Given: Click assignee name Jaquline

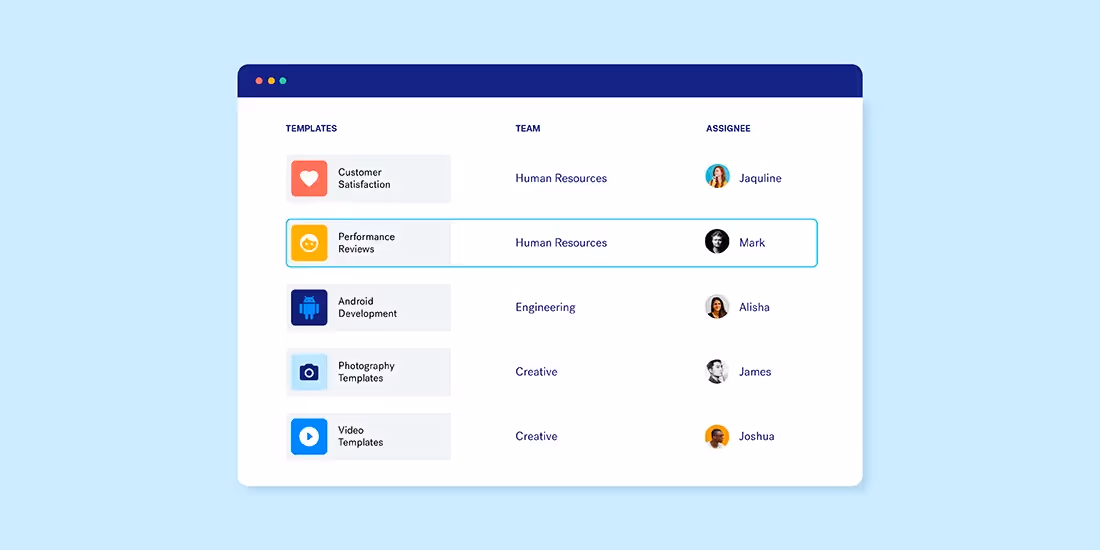Looking at the screenshot, I should (760, 178).
